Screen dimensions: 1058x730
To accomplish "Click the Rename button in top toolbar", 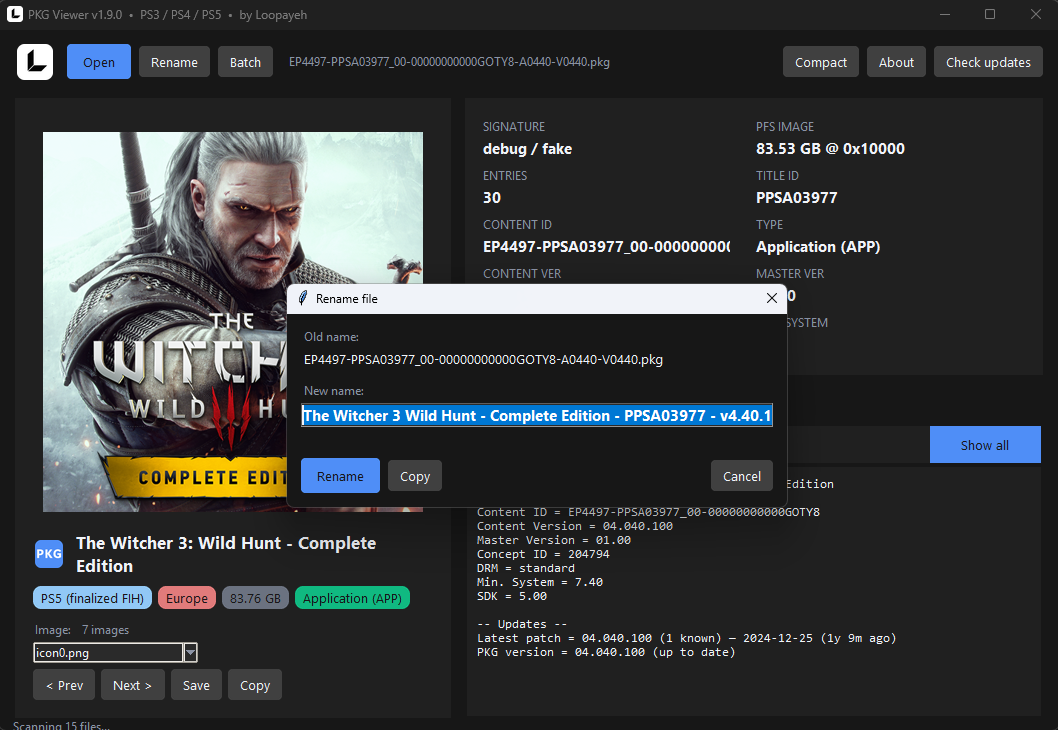I will pyautogui.click(x=174, y=62).
